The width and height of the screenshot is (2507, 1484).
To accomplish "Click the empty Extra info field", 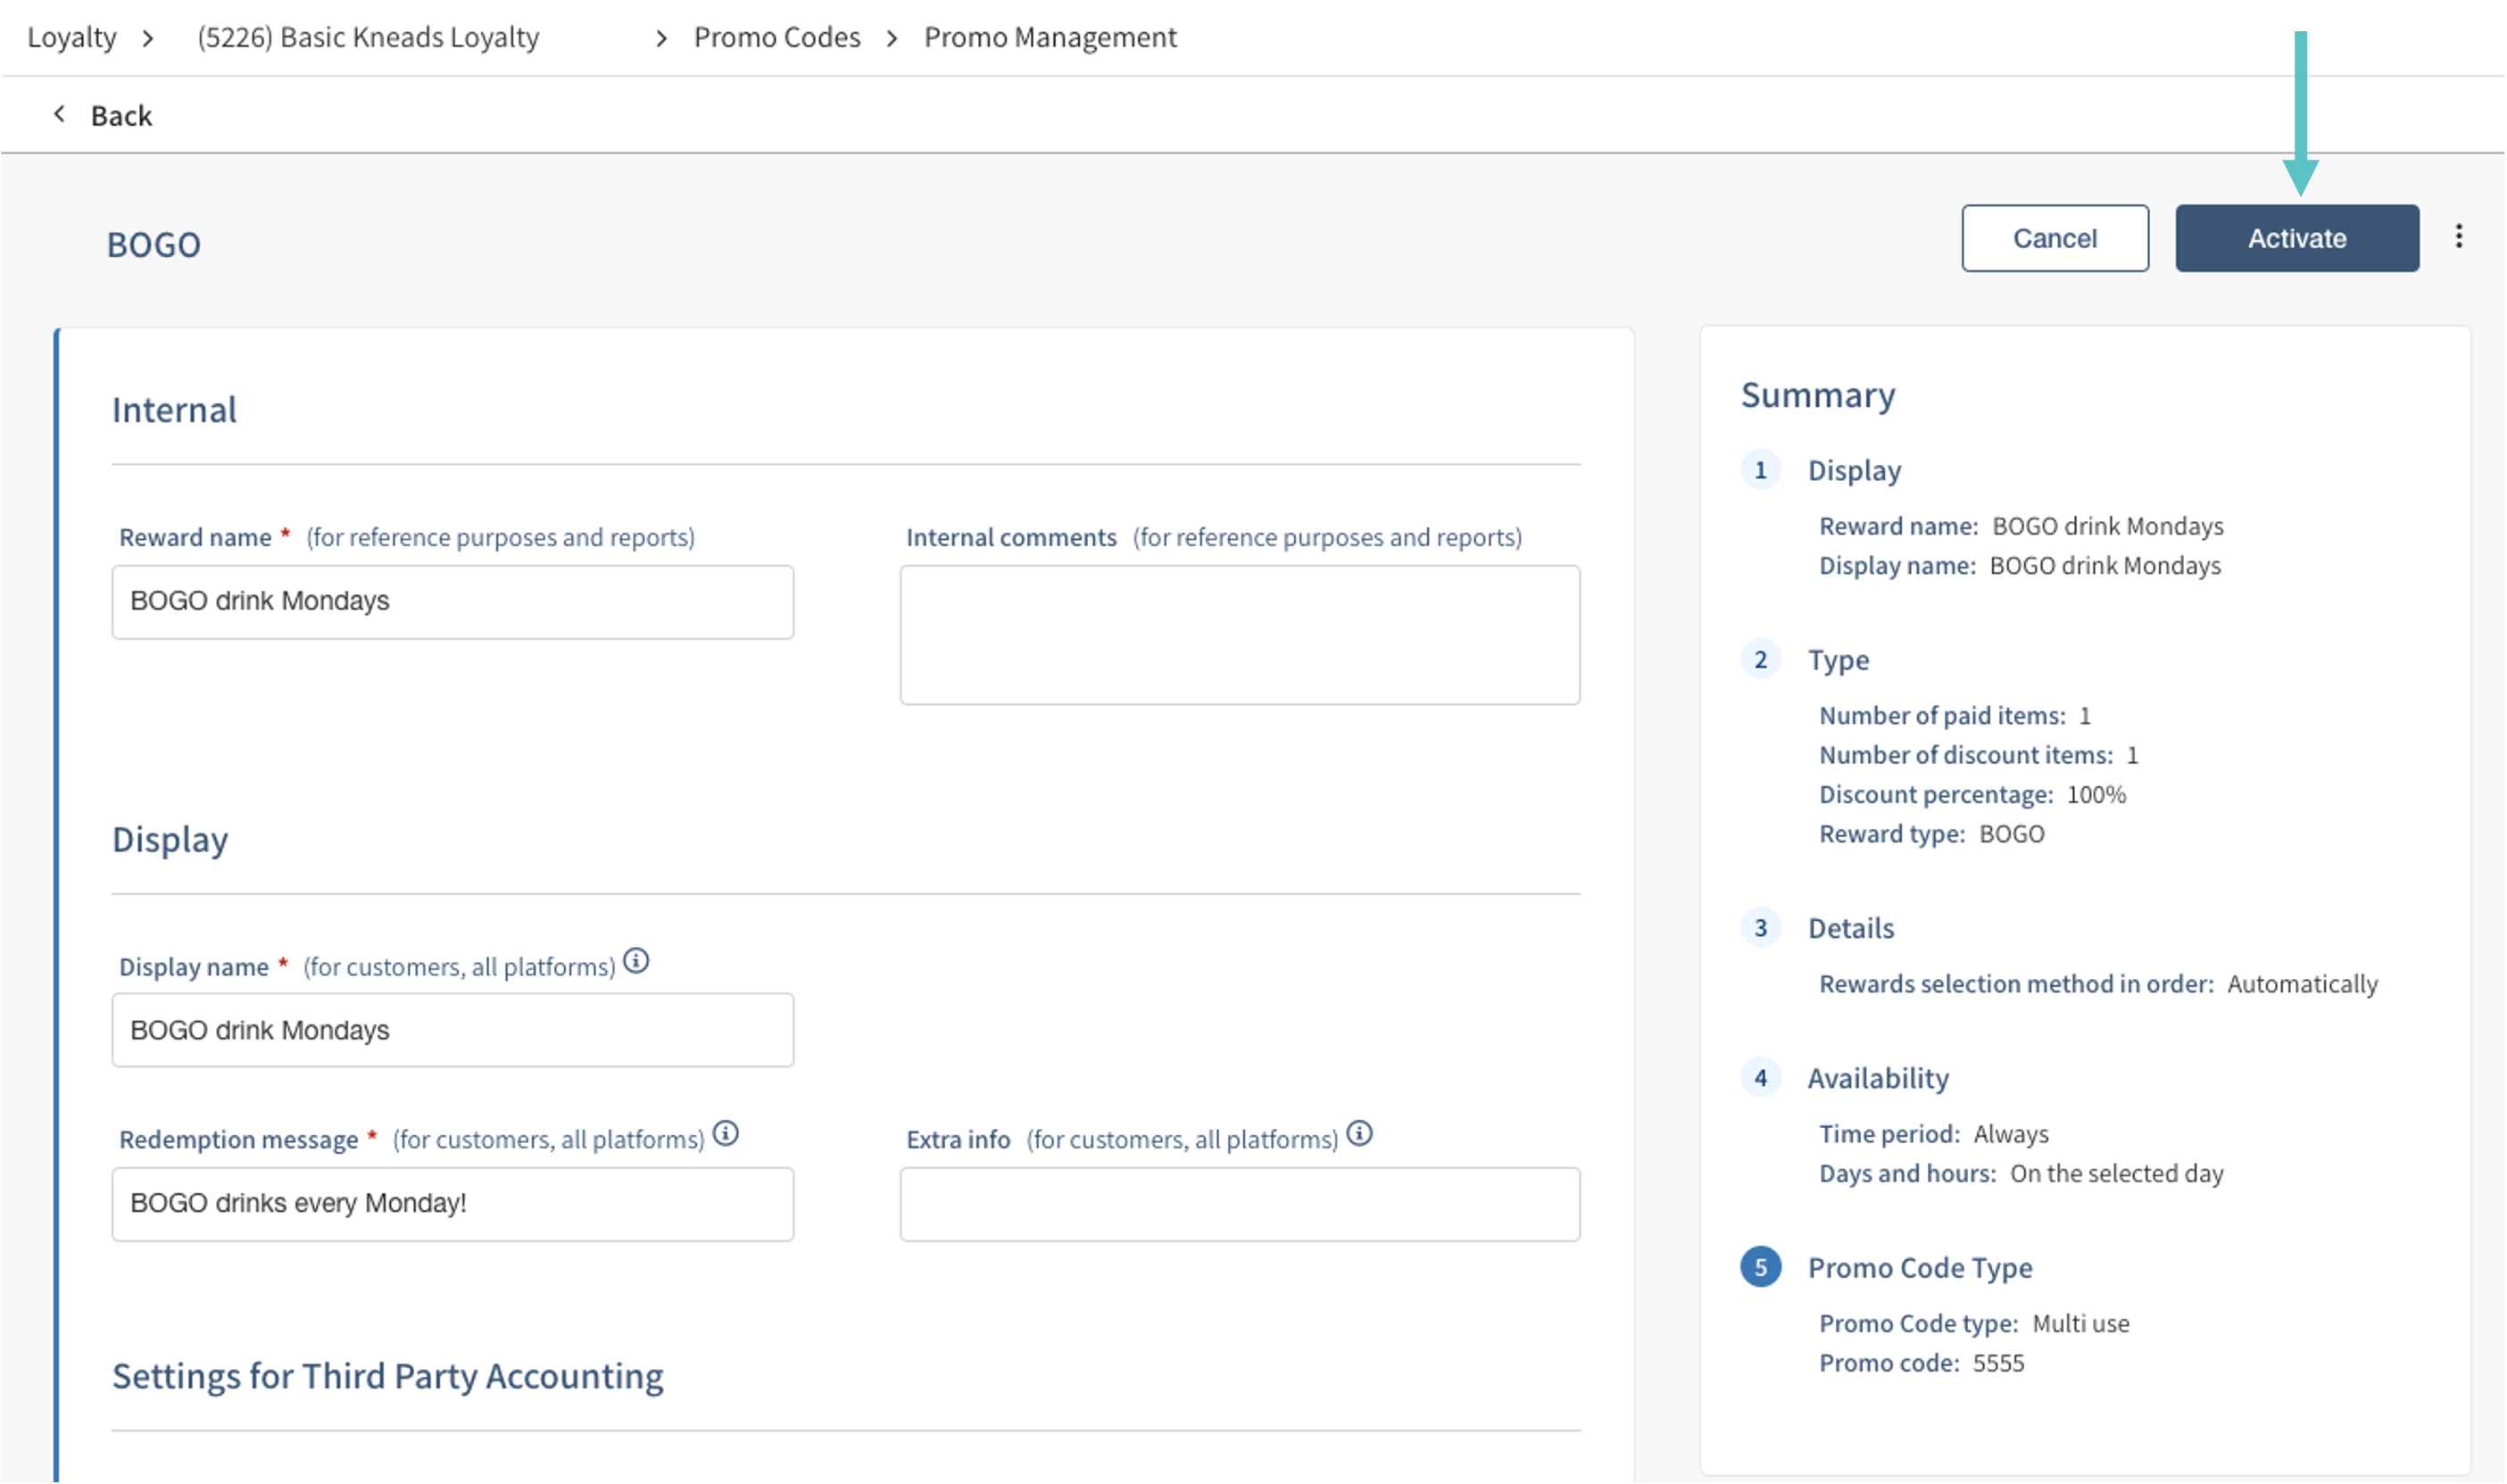I will pos(1239,1204).
